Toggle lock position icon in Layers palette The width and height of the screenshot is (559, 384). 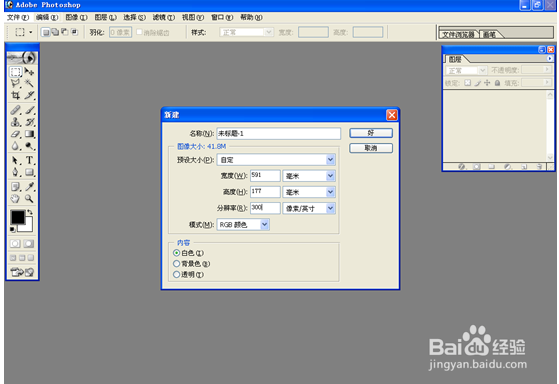[487, 83]
